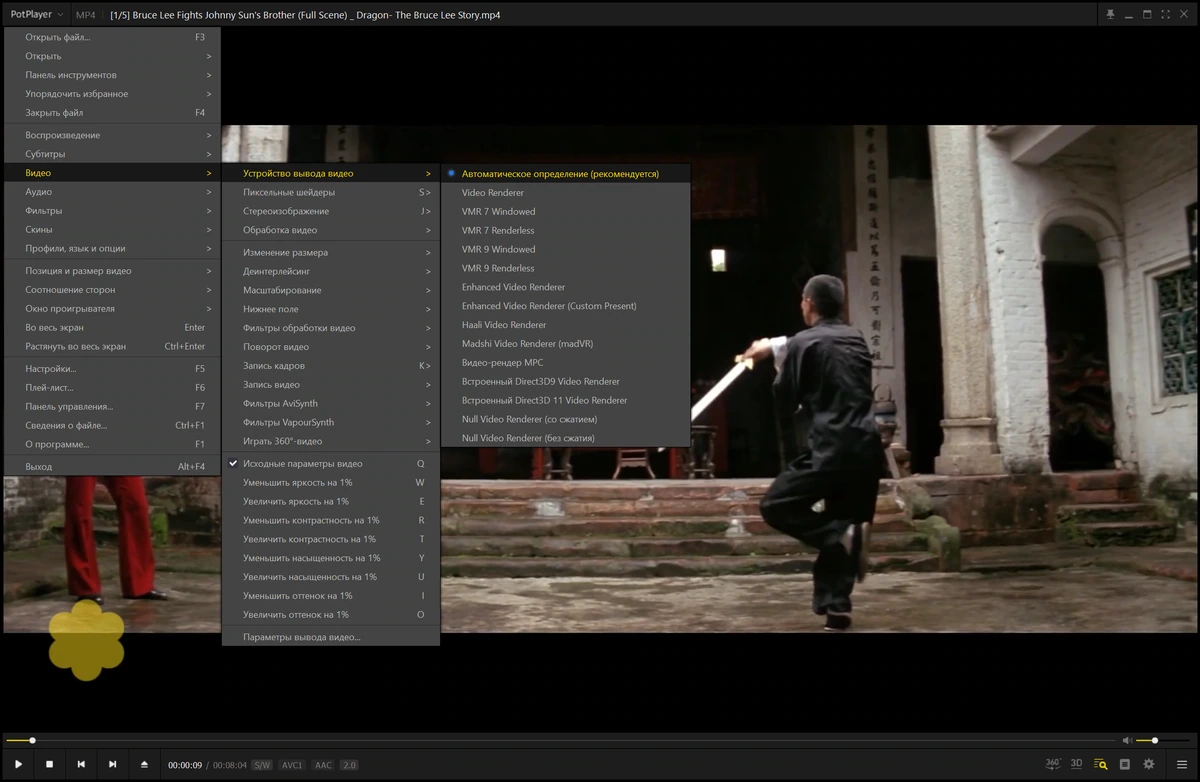Skip to next track

(x=112, y=764)
